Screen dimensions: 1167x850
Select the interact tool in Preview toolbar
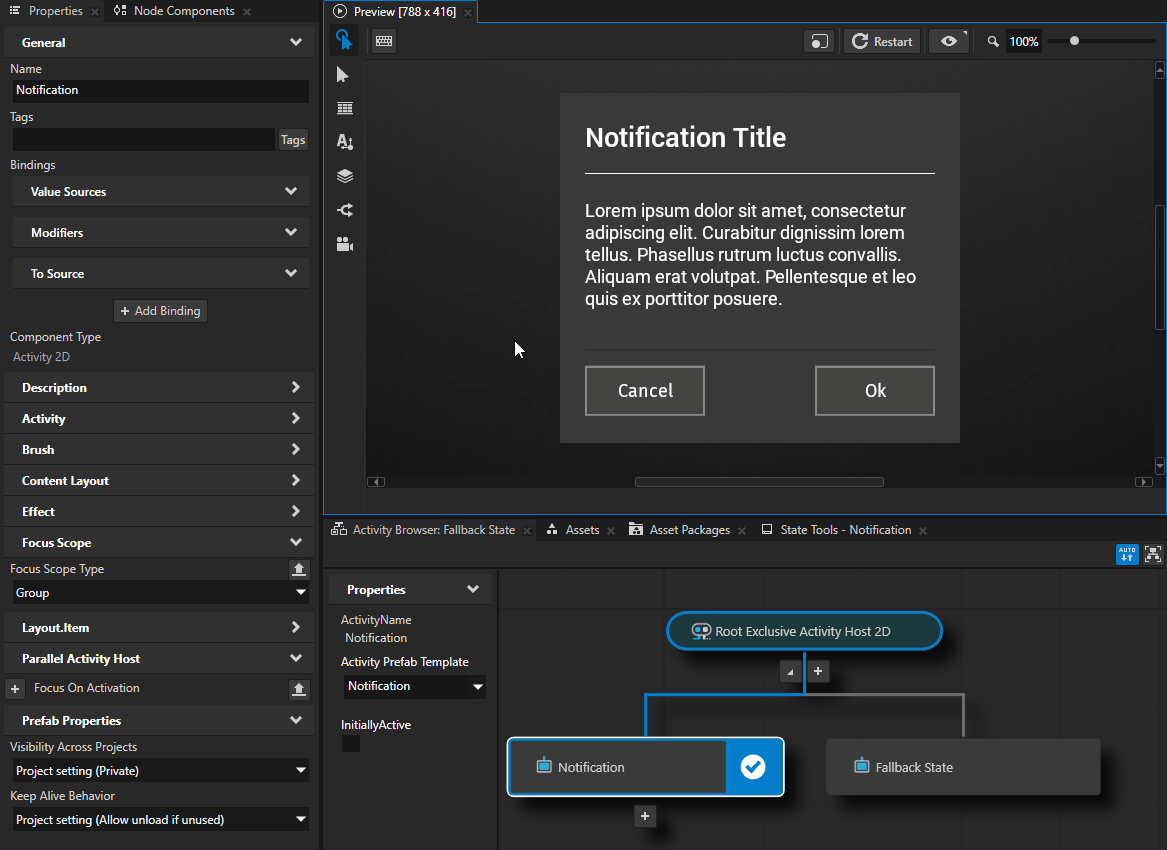(x=344, y=40)
